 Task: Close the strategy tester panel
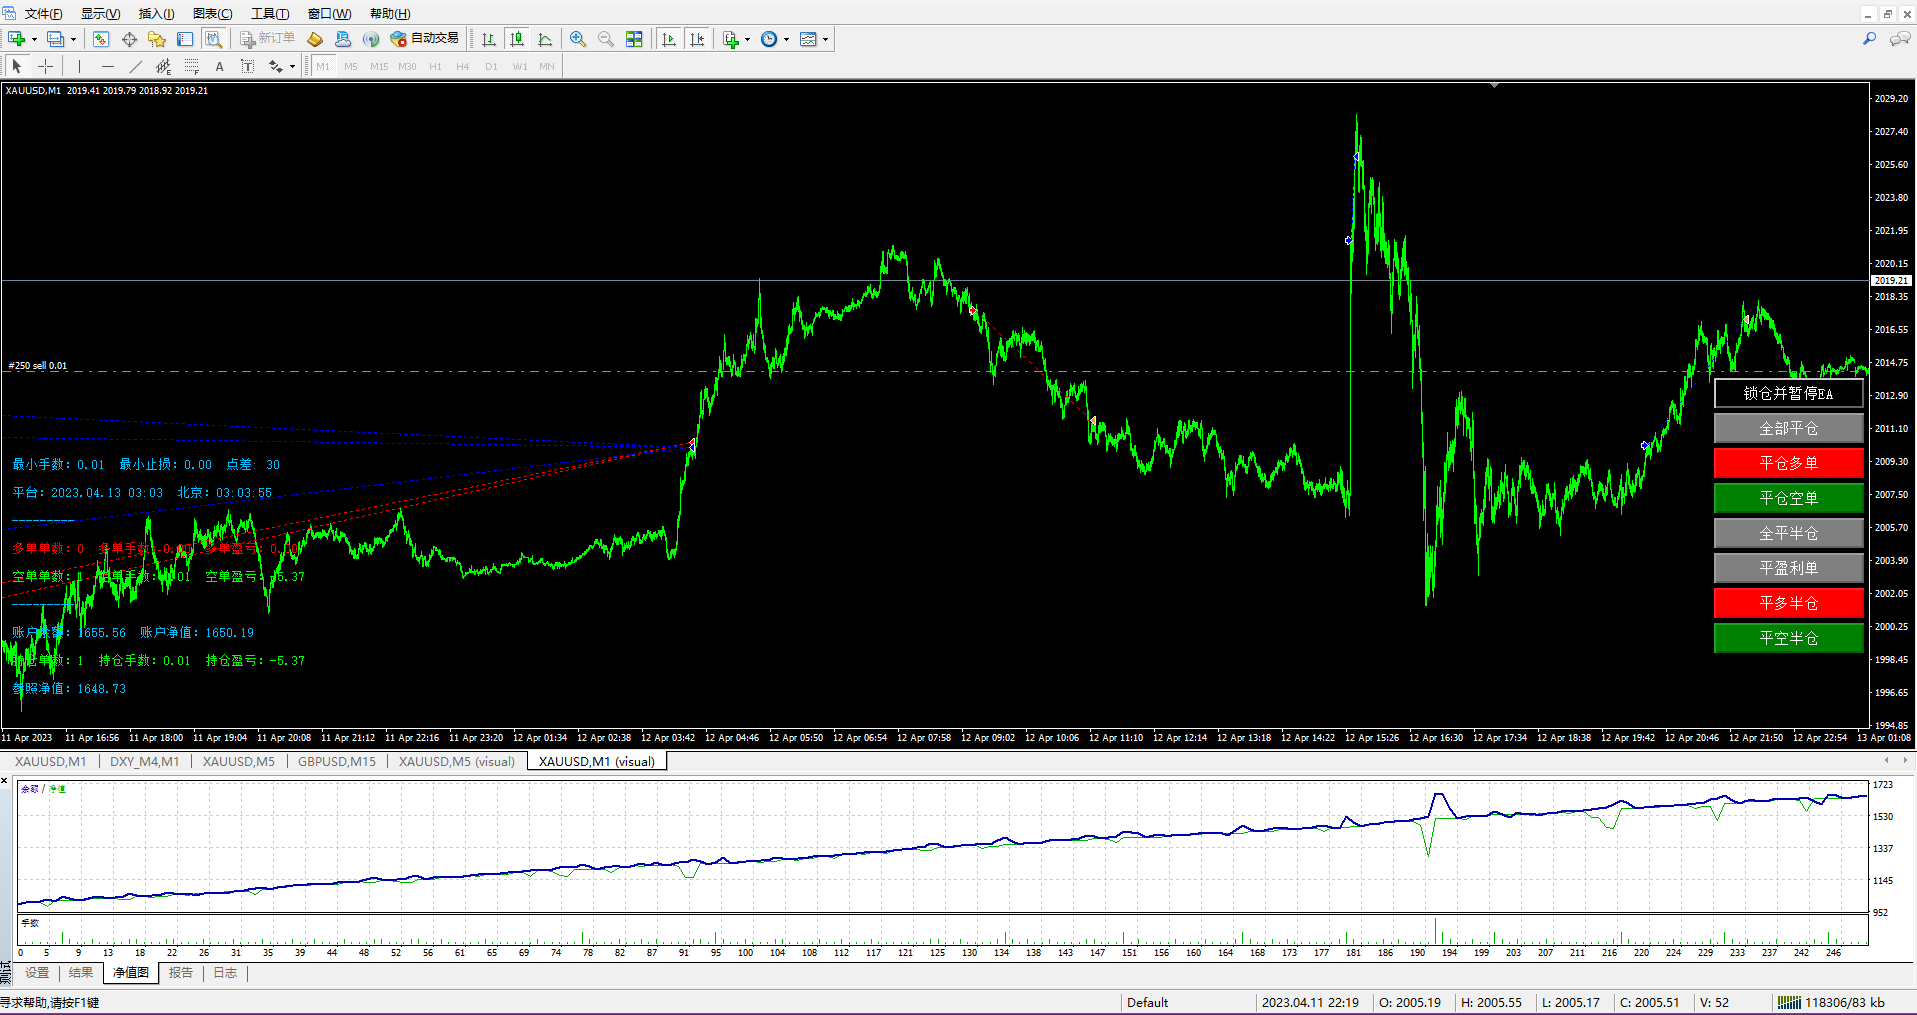coord(5,781)
